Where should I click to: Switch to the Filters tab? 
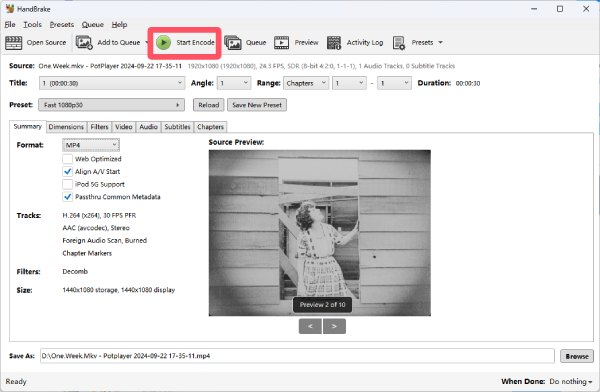coord(99,127)
